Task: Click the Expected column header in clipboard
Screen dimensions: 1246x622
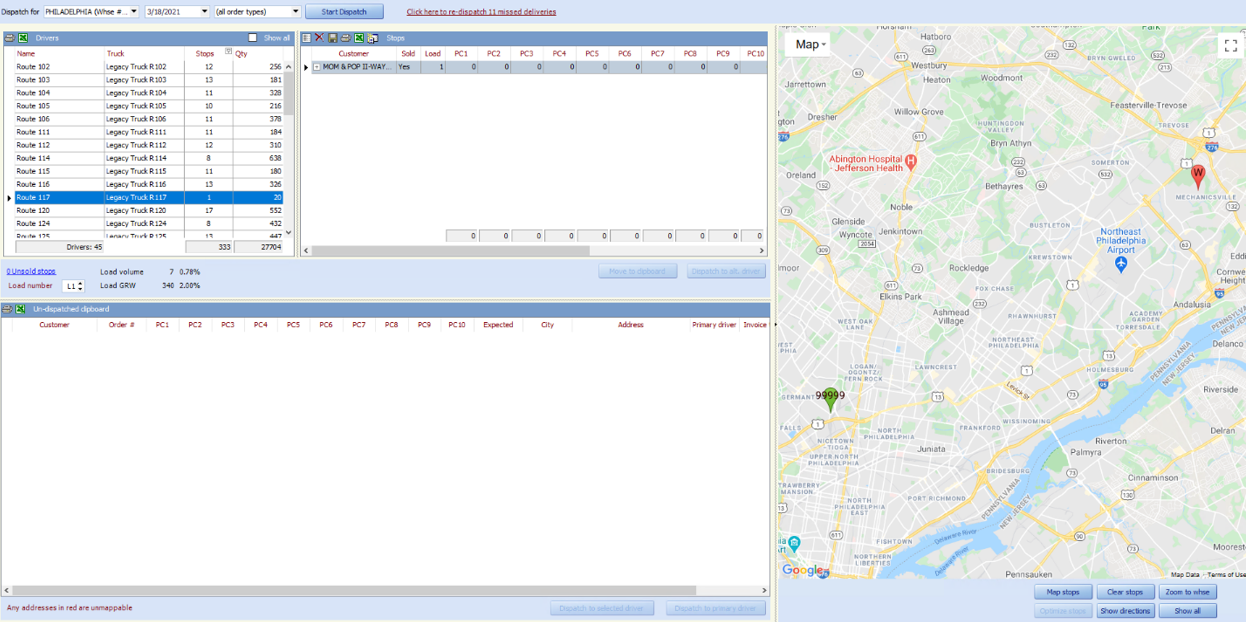Action: point(498,325)
